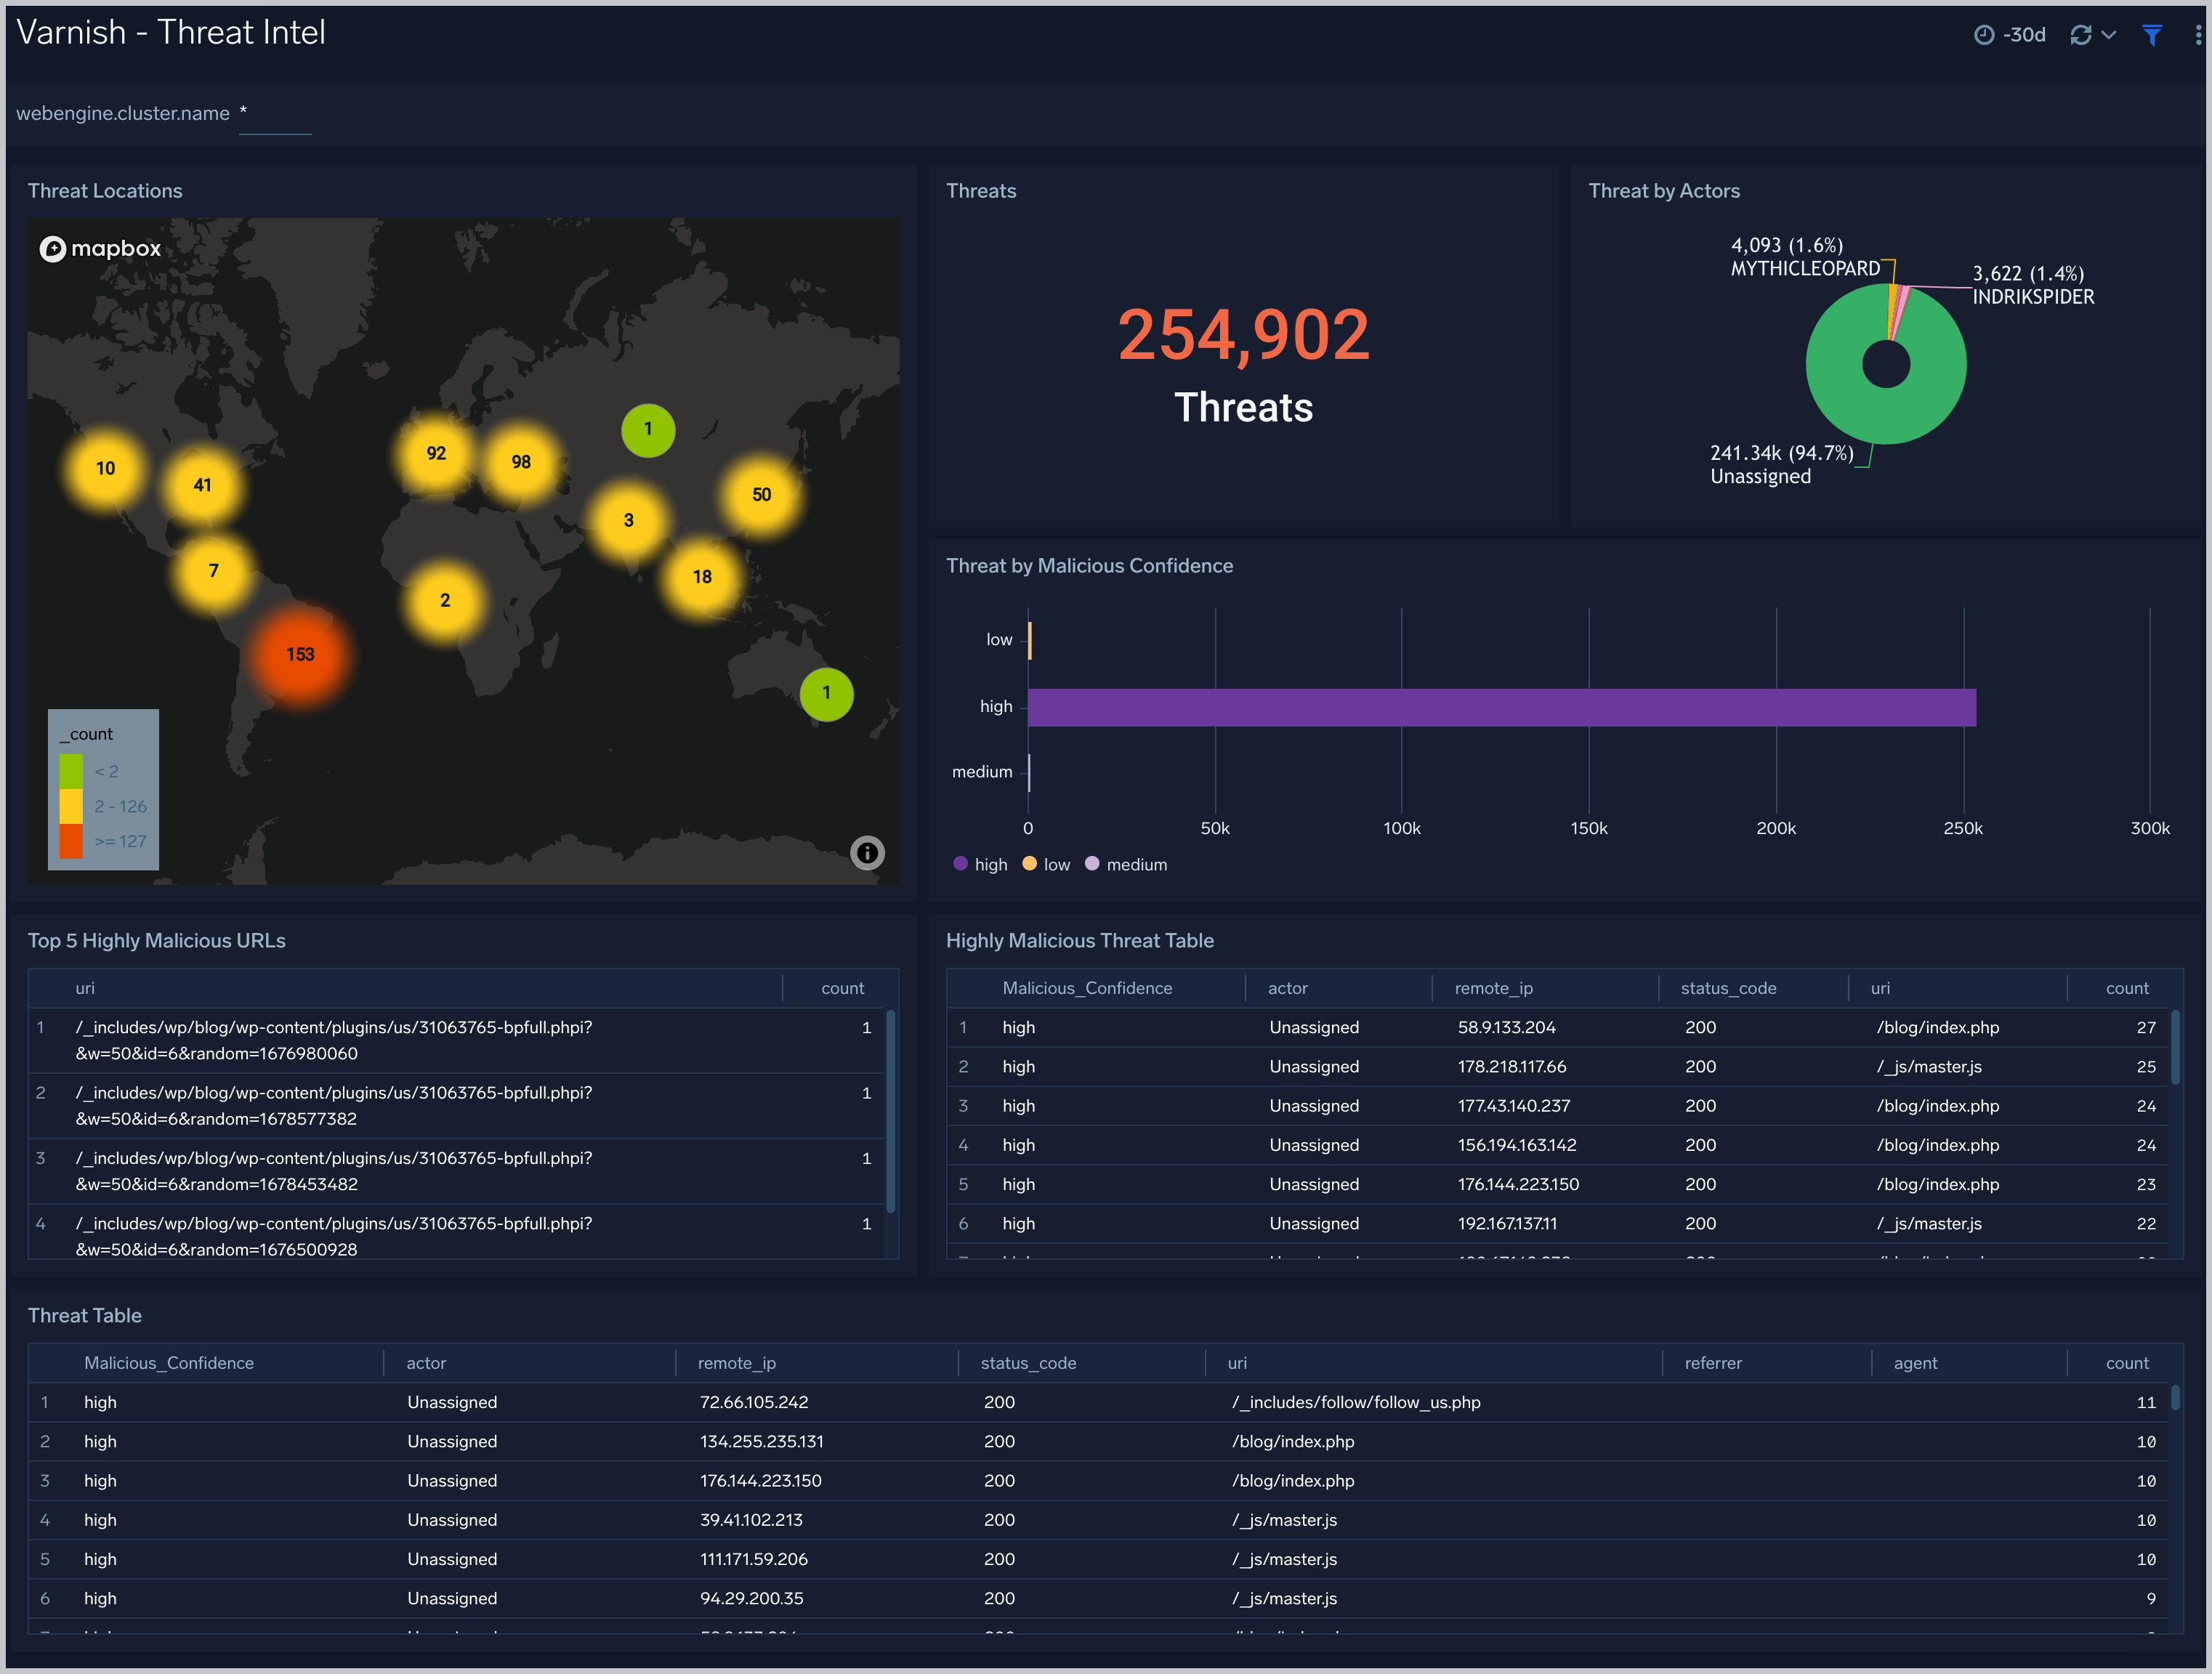Click the 178.218.117.66 remote IP cell

1511,1066
